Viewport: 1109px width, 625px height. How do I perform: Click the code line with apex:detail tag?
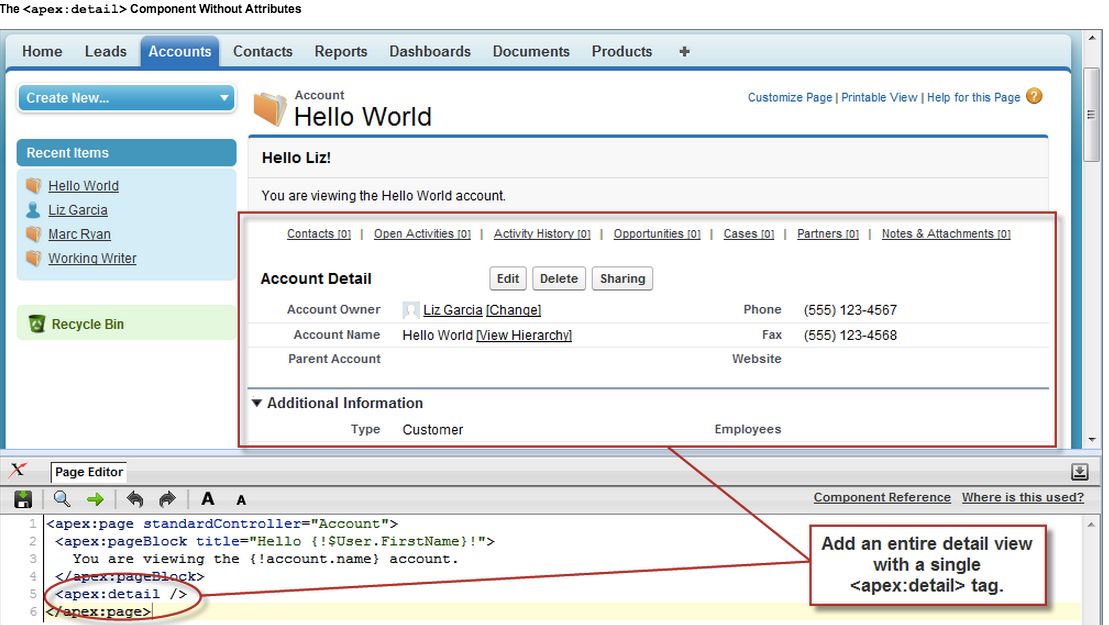click(x=121, y=594)
